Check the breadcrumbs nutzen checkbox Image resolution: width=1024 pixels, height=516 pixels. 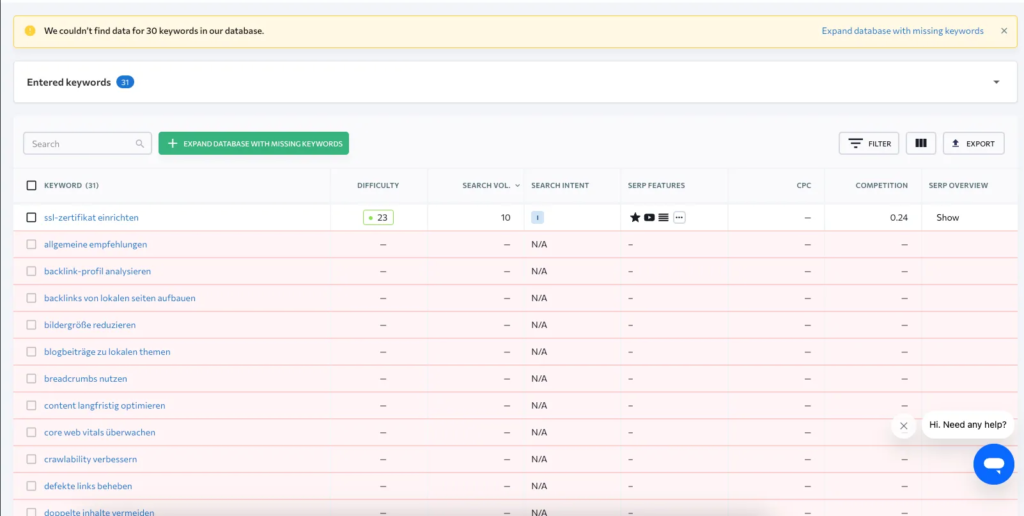point(31,378)
